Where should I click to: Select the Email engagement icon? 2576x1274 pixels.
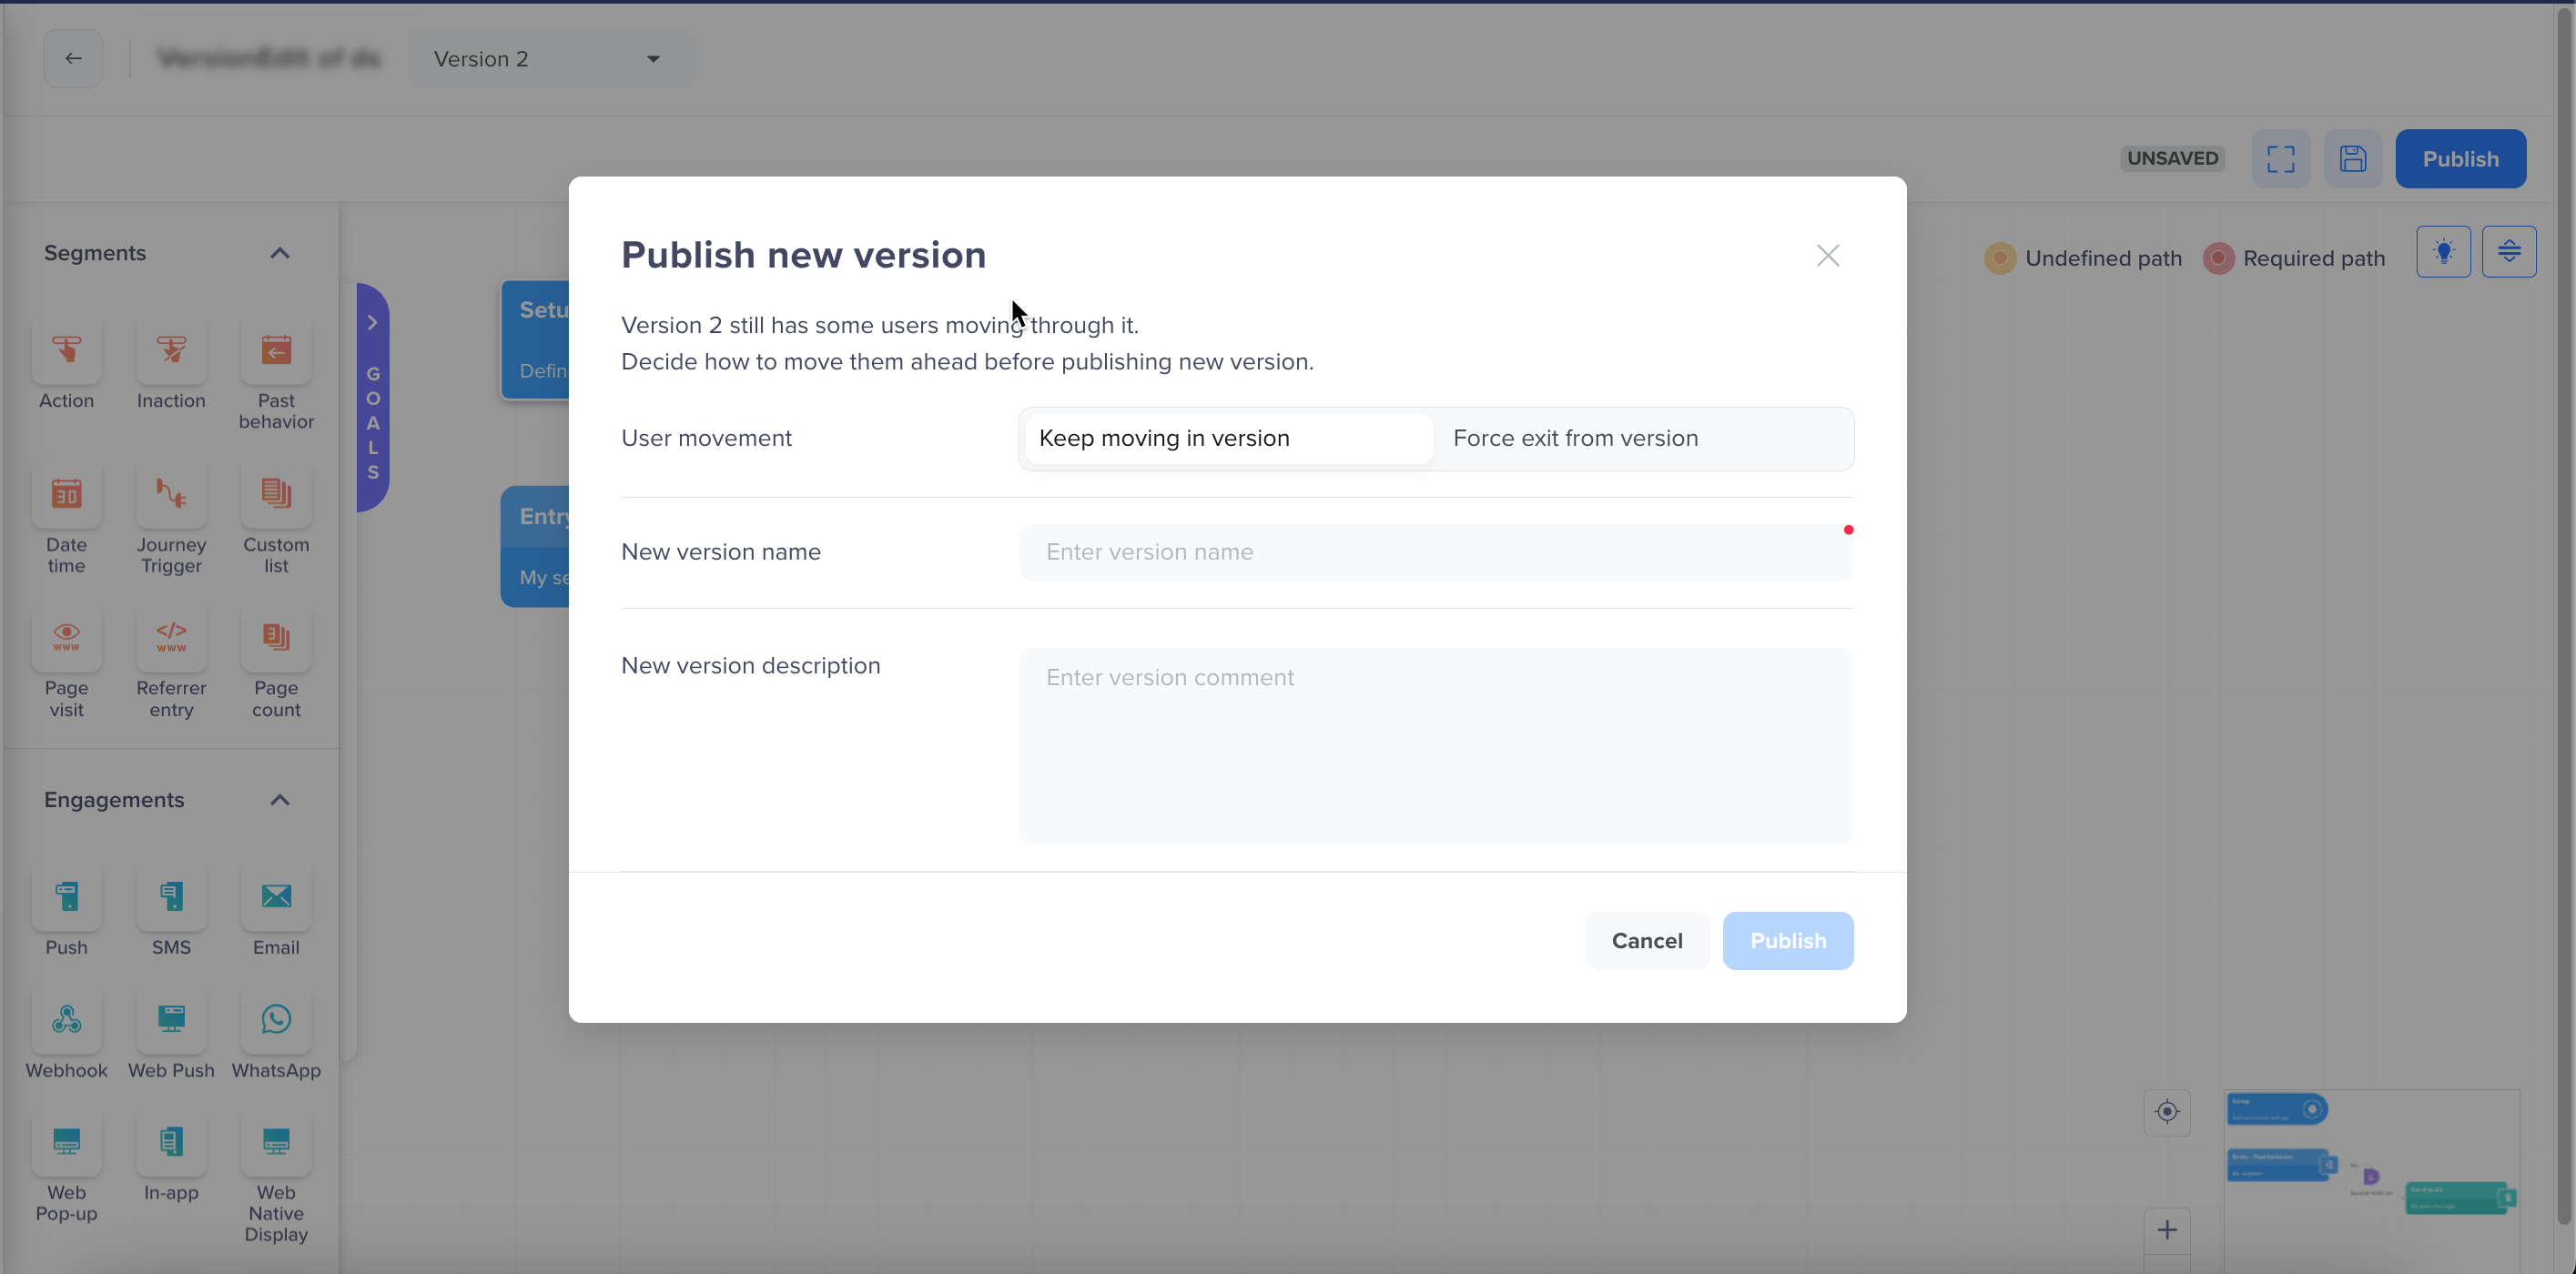click(x=275, y=897)
